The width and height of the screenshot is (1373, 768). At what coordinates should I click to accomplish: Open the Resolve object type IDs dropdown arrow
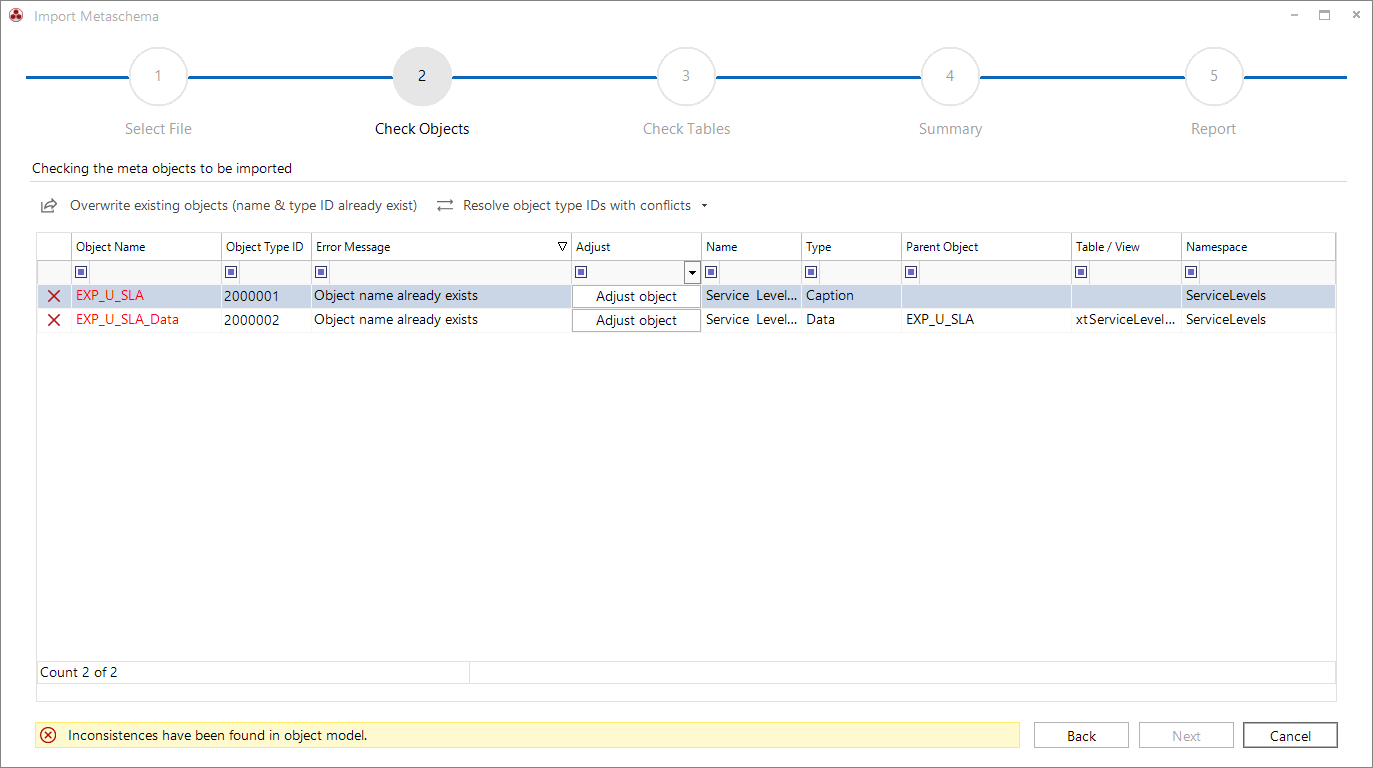(x=704, y=206)
